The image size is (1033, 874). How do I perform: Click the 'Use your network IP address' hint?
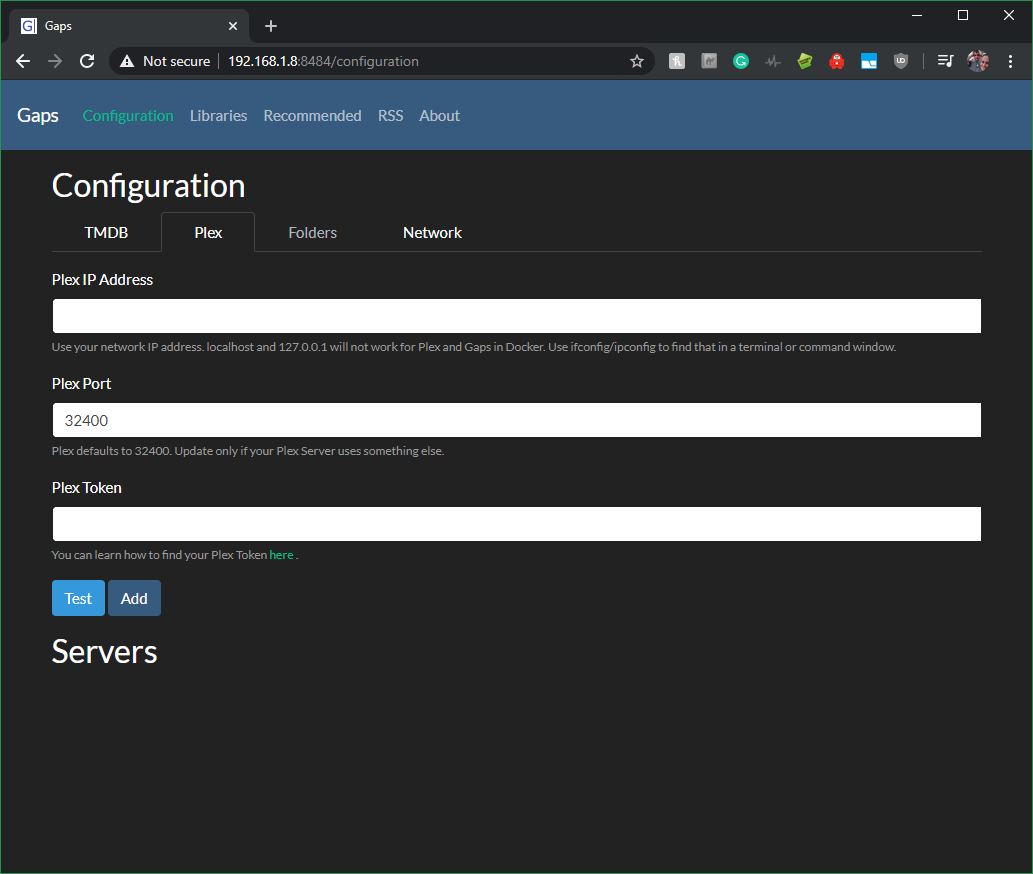pyautogui.click(x=474, y=347)
